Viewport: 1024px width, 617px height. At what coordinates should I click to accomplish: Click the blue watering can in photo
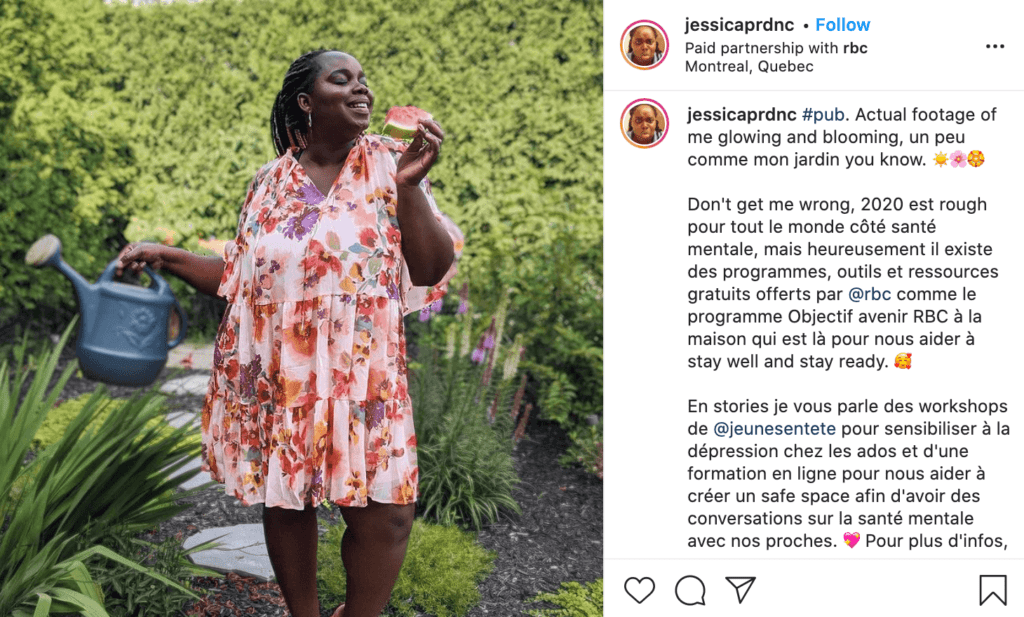(110, 312)
